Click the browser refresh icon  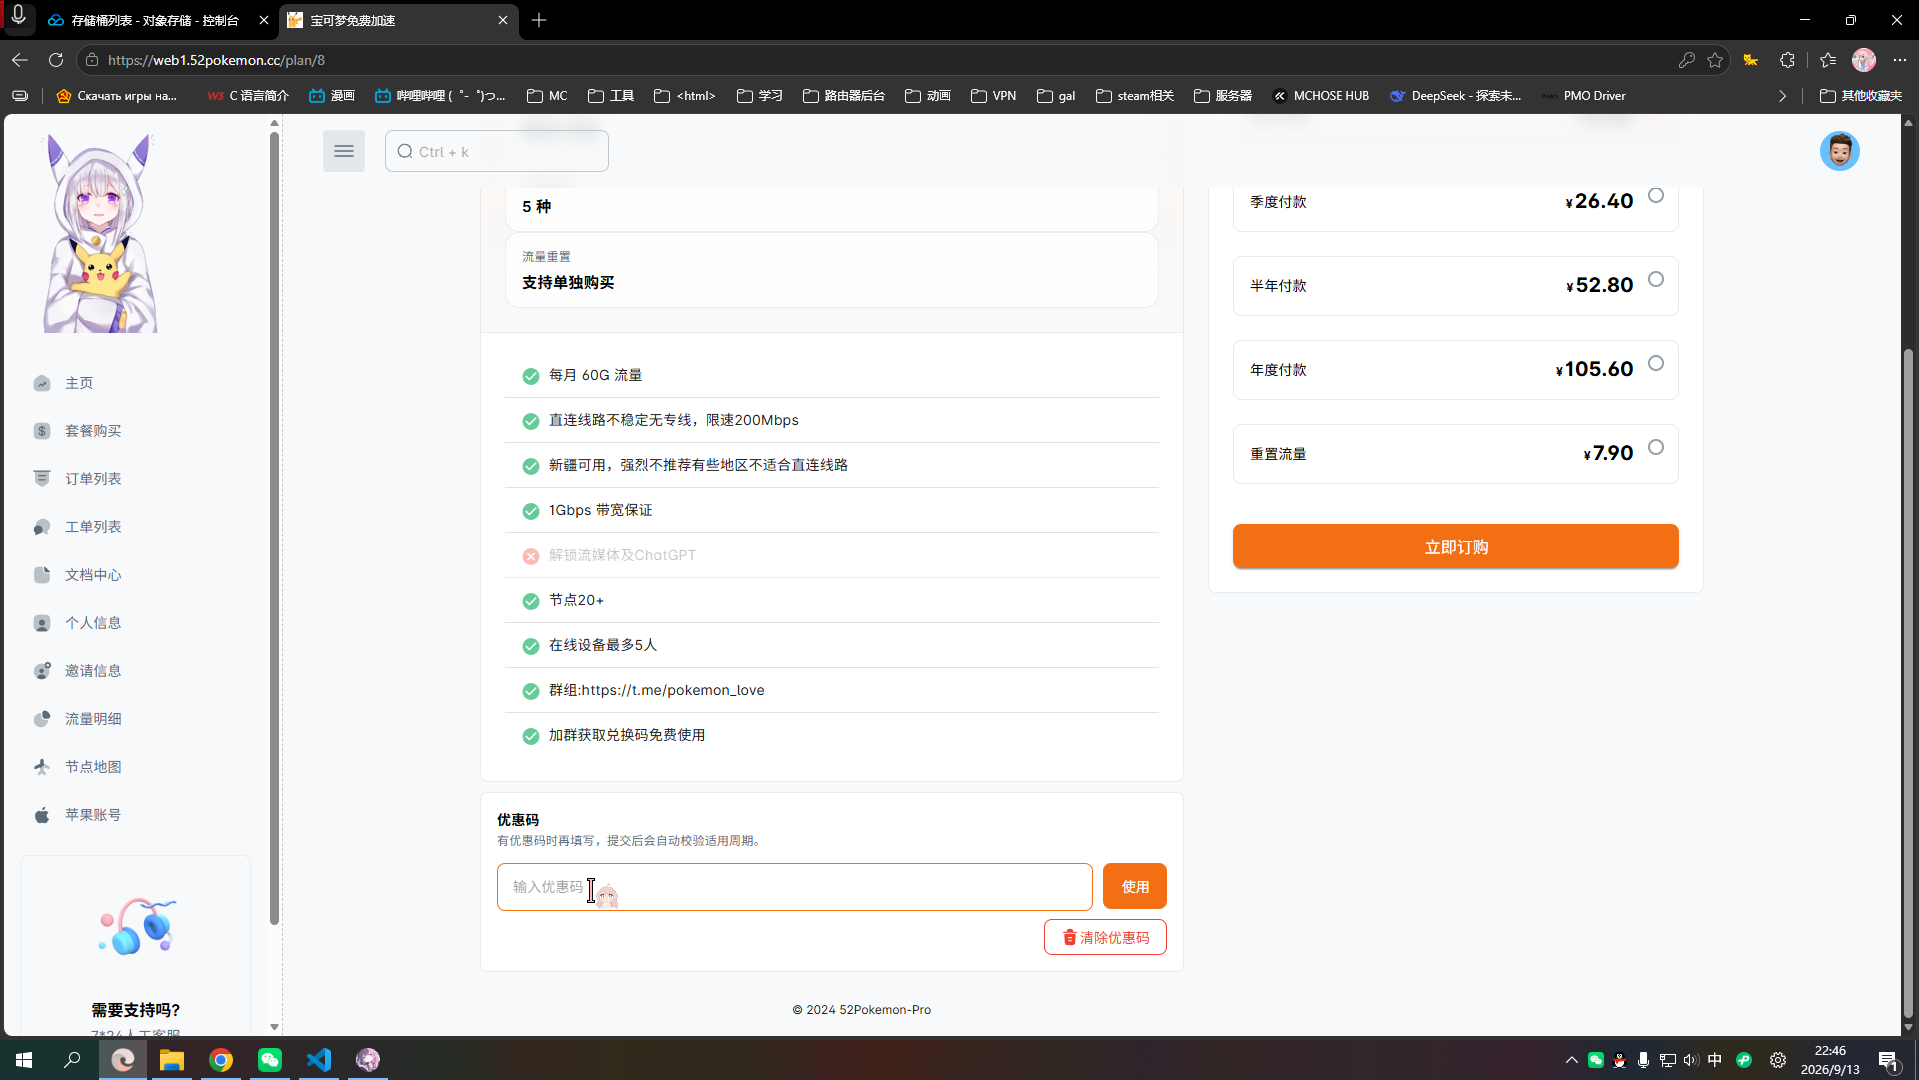tap(56, 60)
